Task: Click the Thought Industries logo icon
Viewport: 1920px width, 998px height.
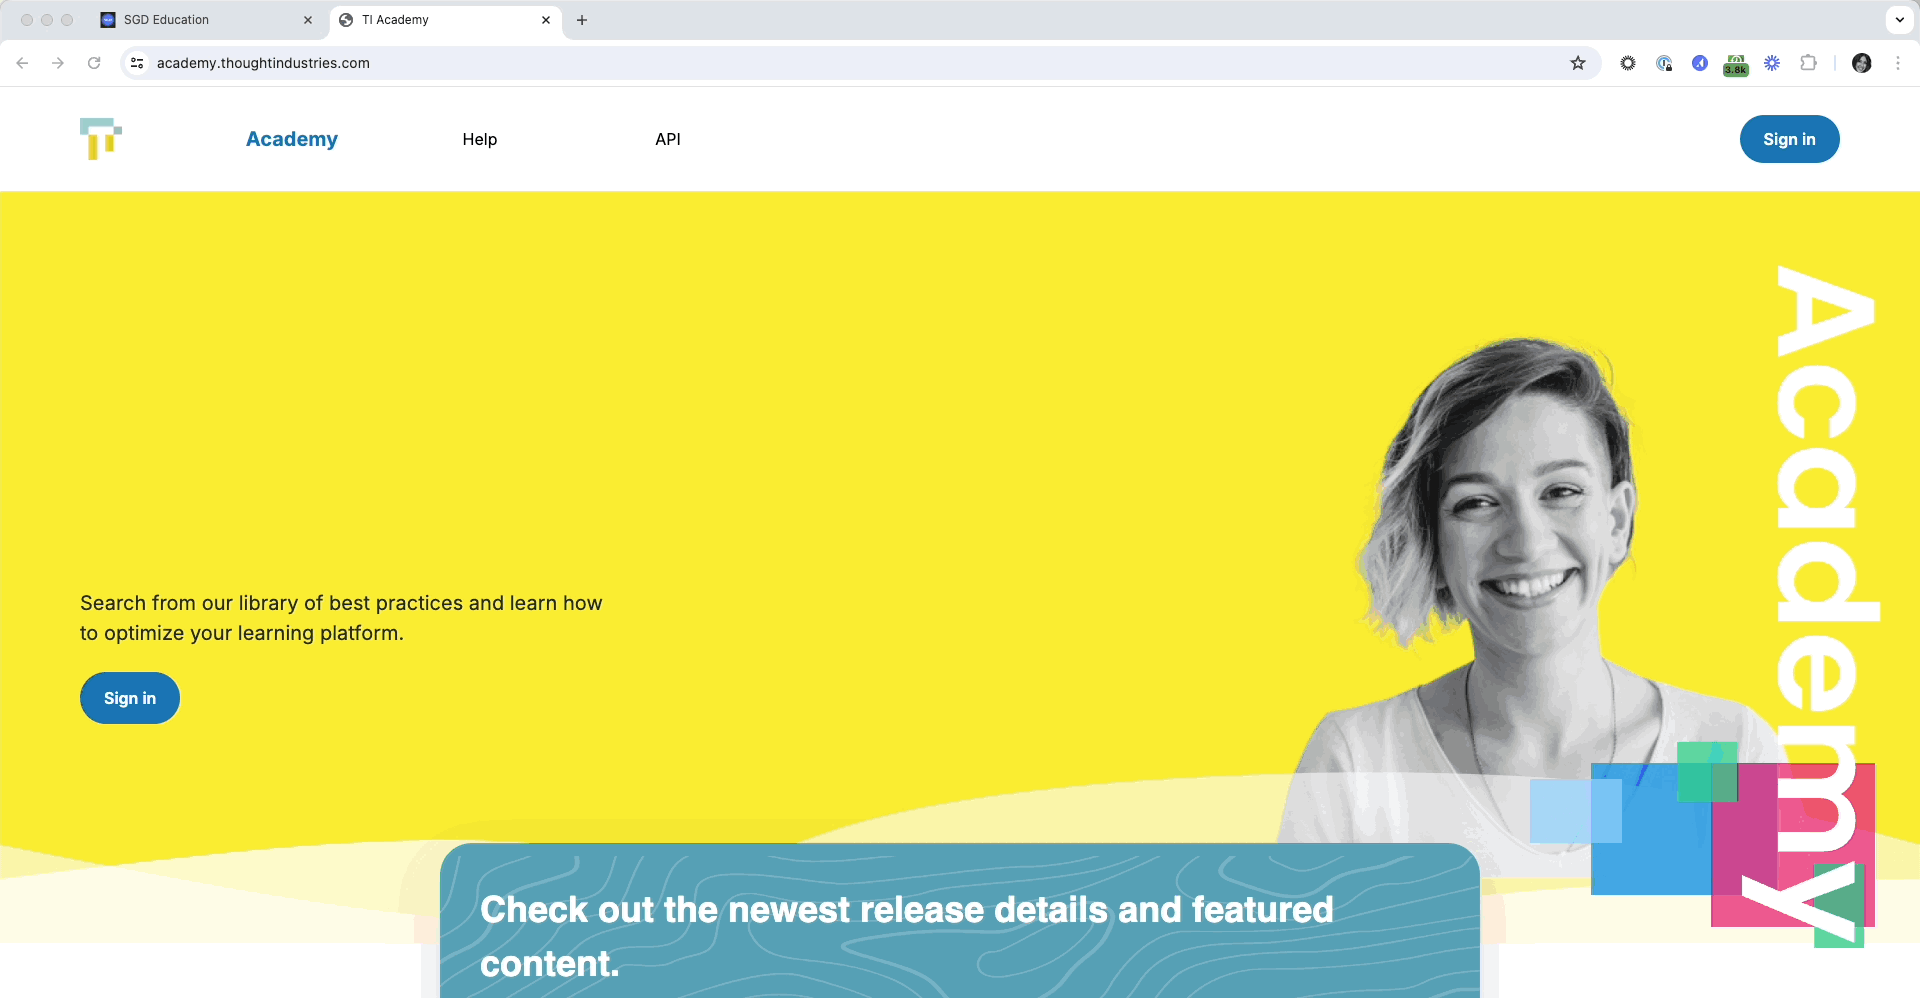Action: click(101, 139)
